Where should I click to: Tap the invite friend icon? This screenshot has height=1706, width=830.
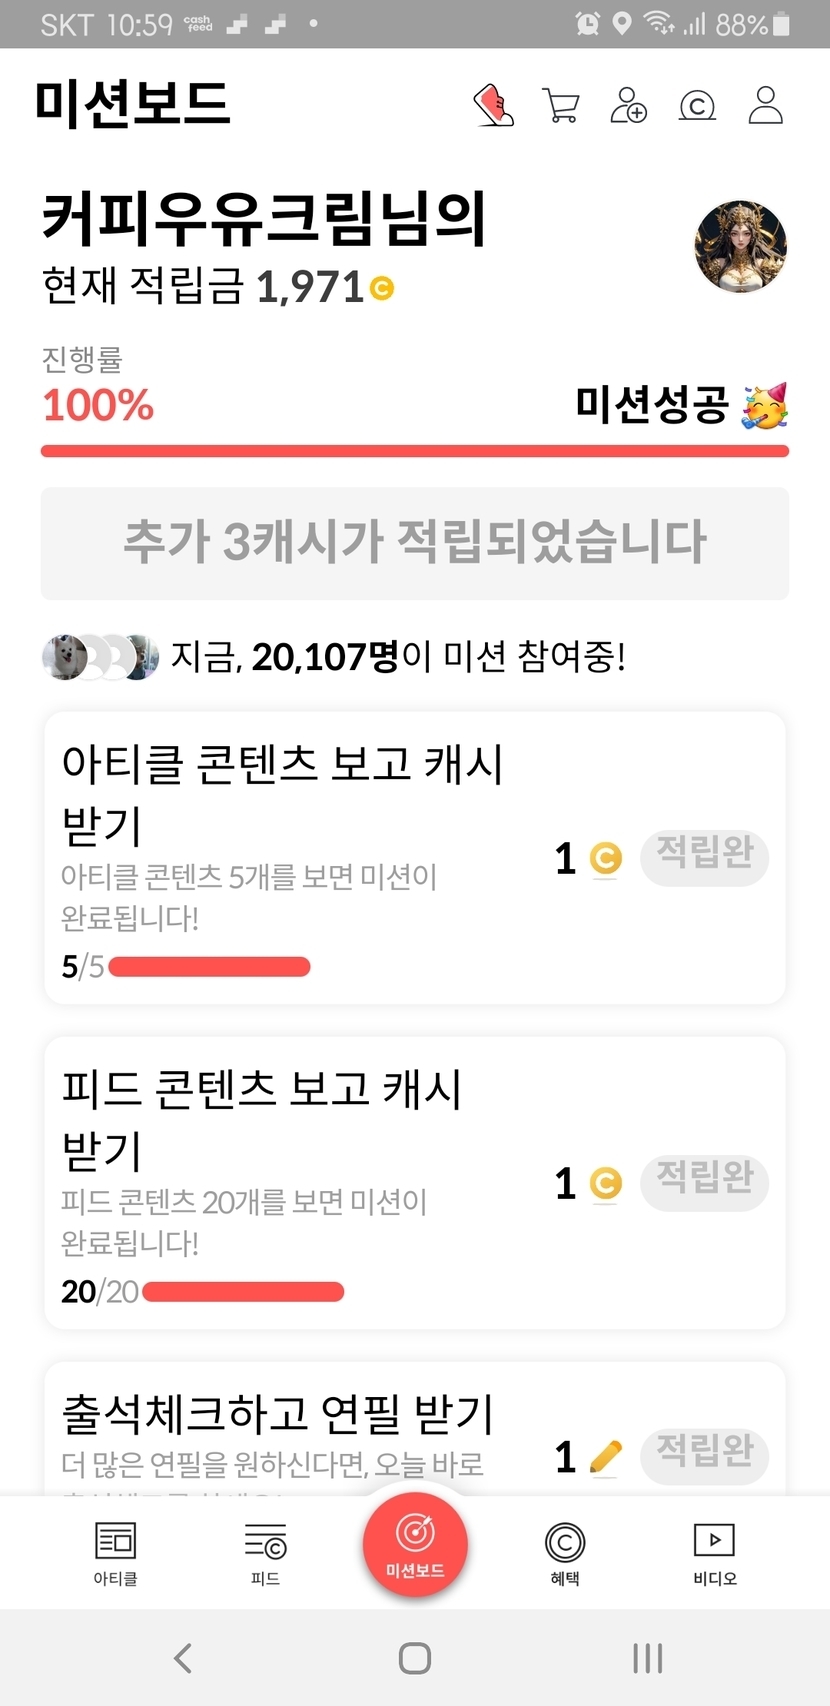[x=629, y=105]
